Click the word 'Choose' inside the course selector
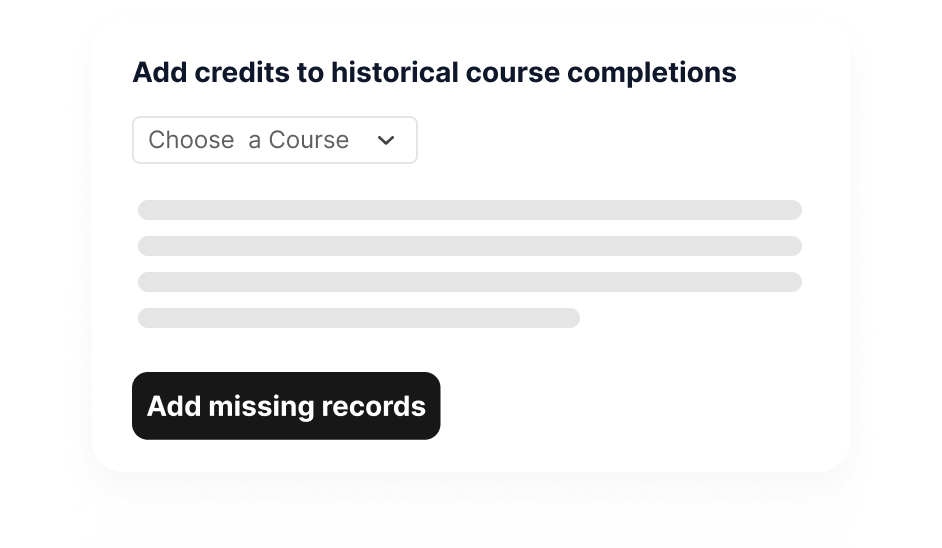942x548 pixels. (x=191, y=140)
